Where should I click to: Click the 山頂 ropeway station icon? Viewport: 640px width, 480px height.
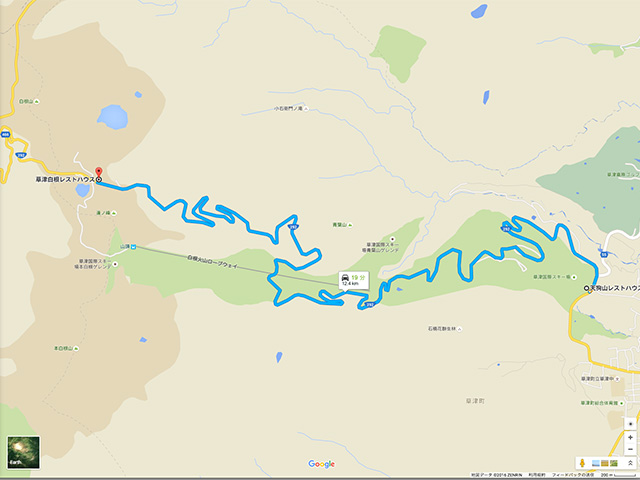(133, 247)
